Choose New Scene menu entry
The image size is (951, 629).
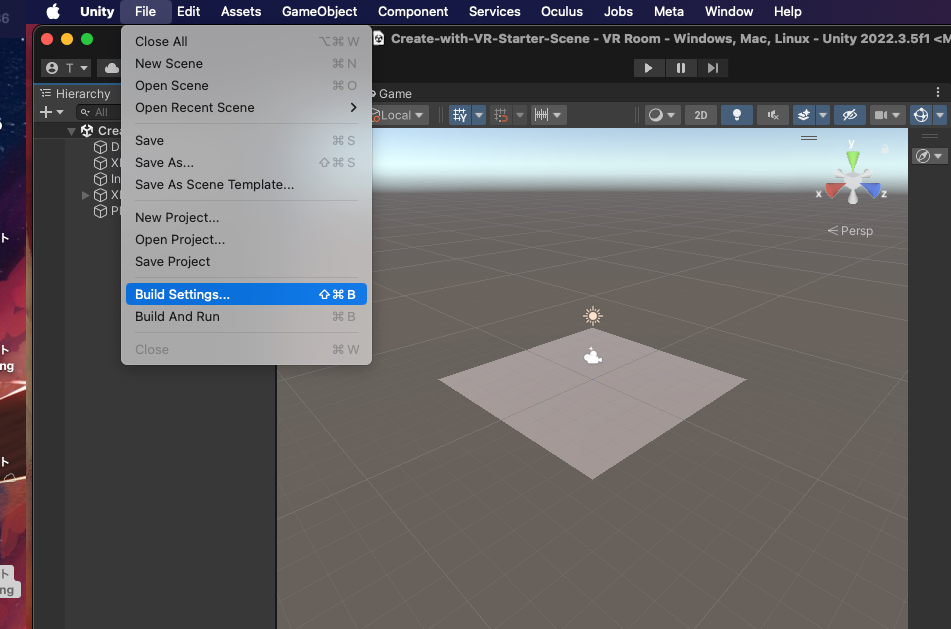246,64
